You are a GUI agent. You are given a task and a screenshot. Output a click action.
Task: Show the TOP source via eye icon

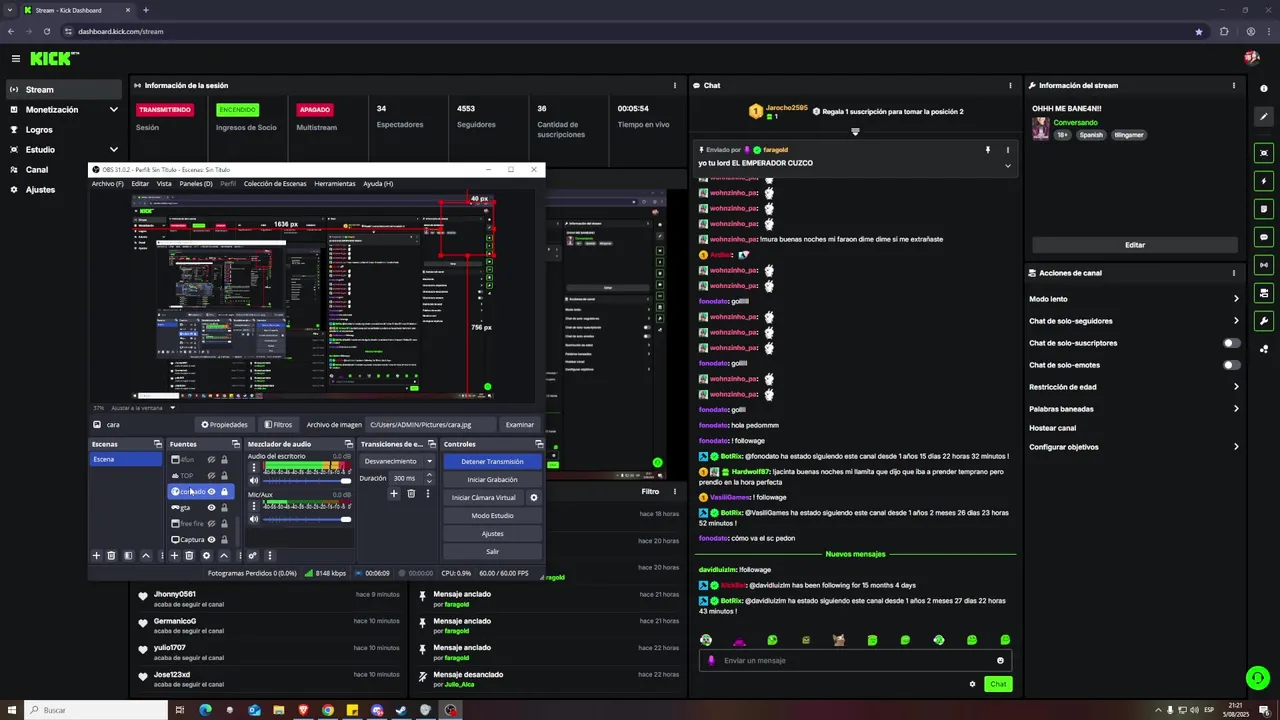coord(211,476)
